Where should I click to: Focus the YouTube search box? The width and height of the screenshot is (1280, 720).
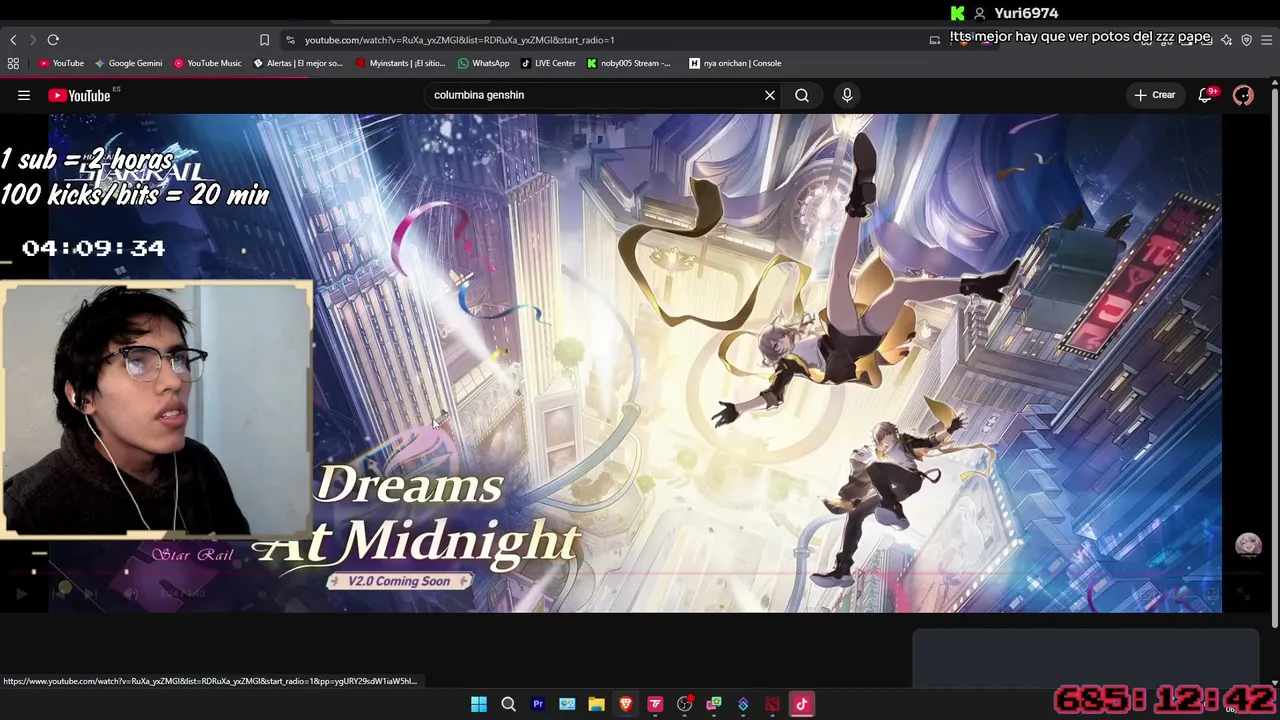[x=593, y=95]
